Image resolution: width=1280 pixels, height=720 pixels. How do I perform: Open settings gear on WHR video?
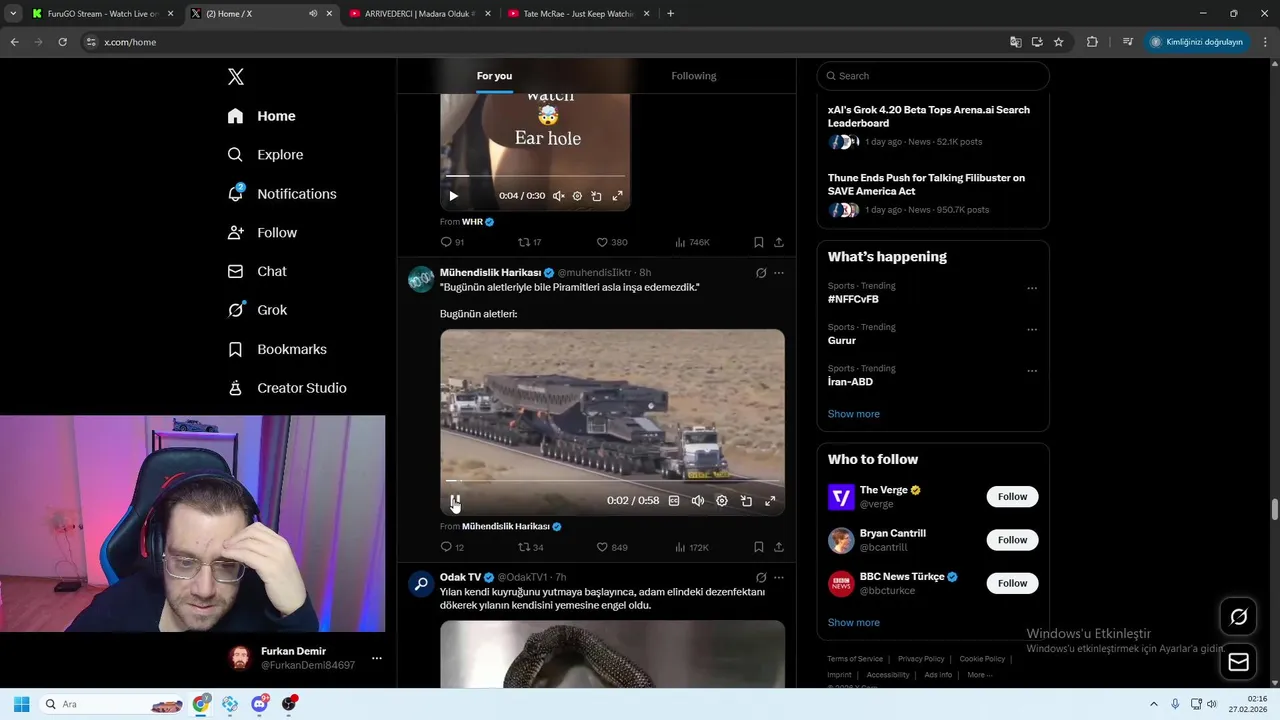[577, 196]
